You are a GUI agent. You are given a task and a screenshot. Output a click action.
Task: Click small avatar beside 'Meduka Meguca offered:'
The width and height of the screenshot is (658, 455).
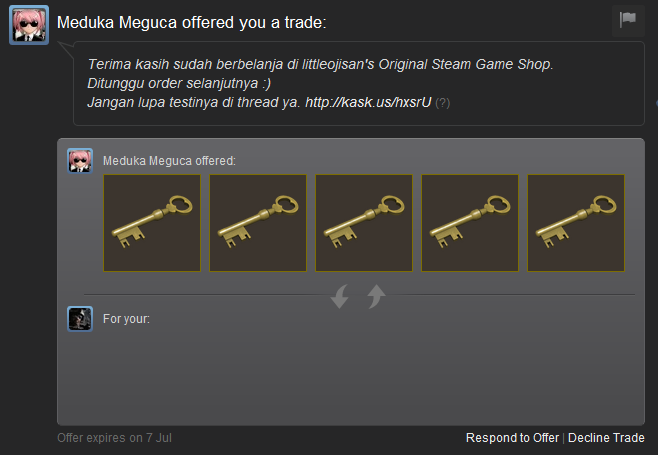[80, 160]
